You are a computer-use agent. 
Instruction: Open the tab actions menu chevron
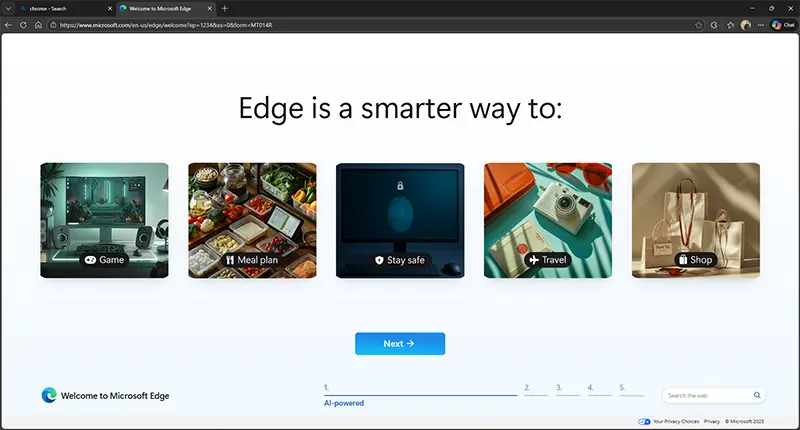(8, 8)
